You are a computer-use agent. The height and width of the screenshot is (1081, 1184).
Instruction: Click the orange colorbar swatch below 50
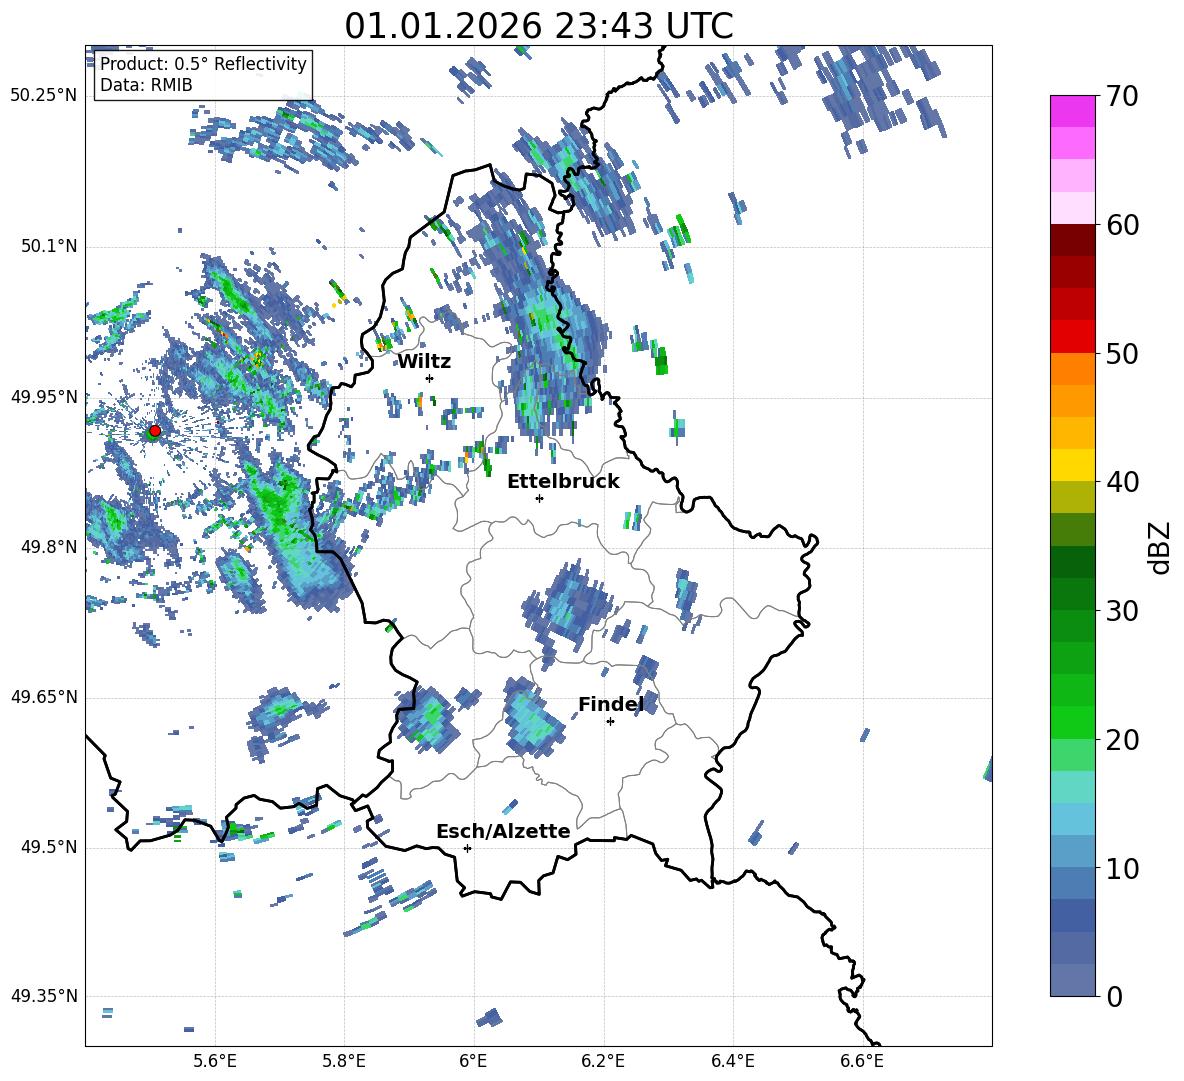(x=1072, y=369)
